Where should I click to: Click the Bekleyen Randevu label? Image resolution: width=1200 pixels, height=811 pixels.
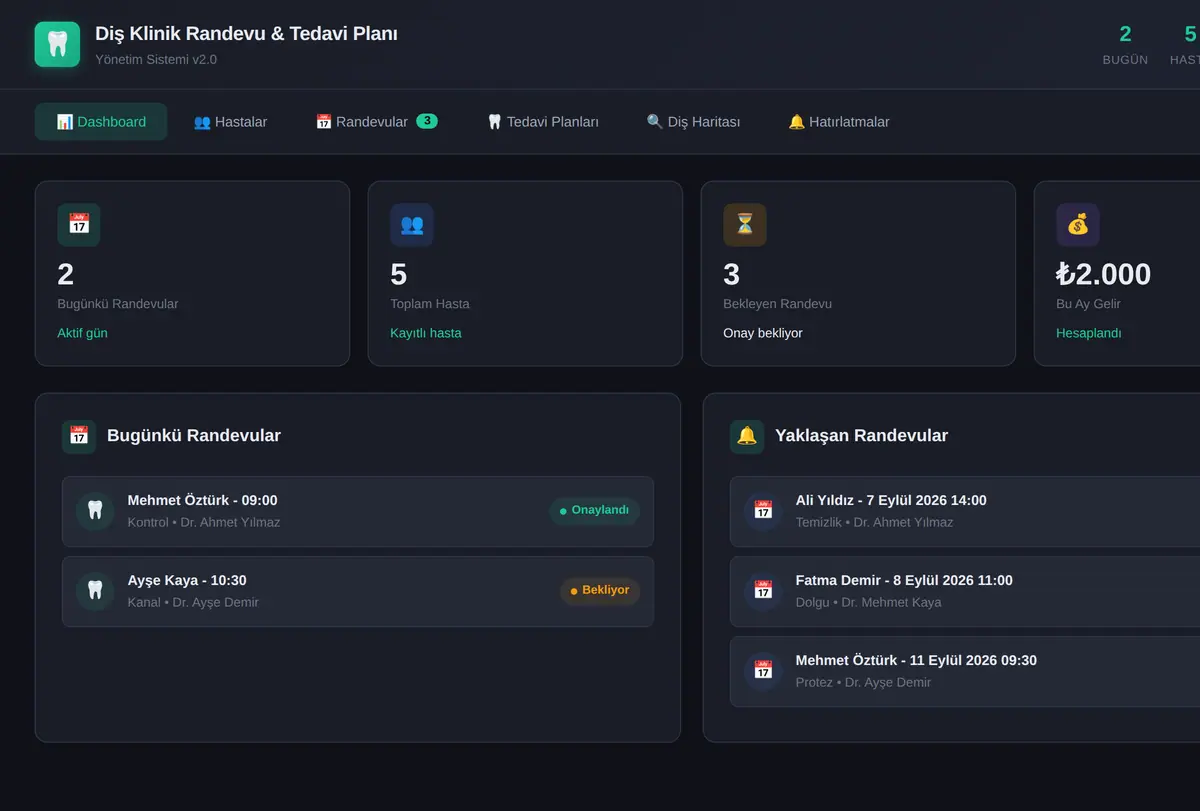click(x=777, y=304)
